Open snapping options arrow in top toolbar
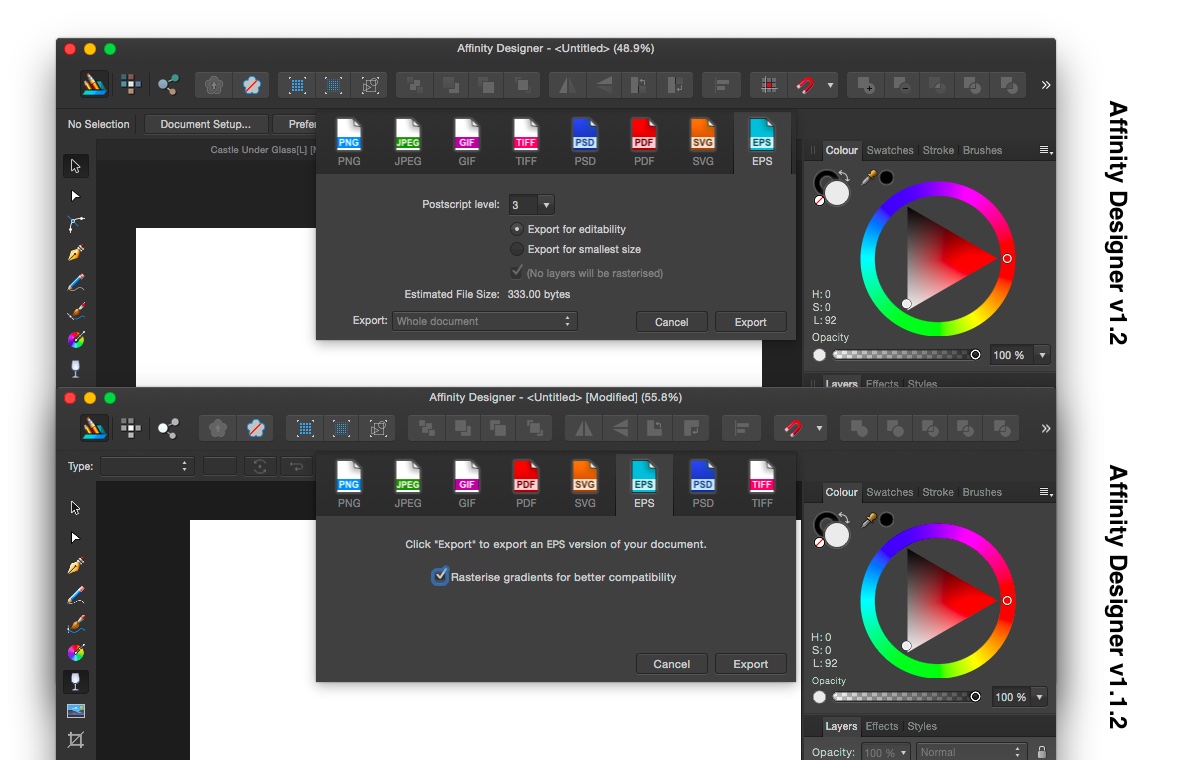 [x=830, y=85]
